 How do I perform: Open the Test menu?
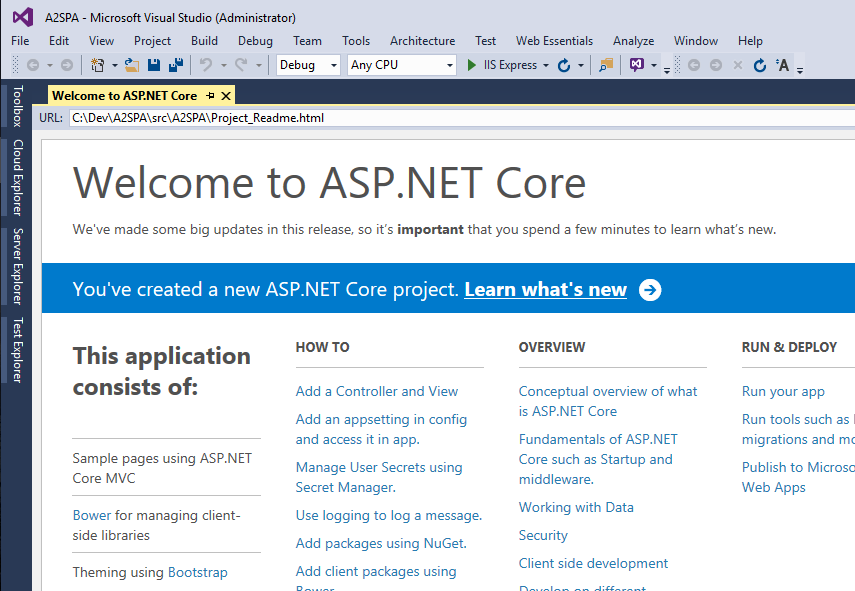click(x=485, y=41)
